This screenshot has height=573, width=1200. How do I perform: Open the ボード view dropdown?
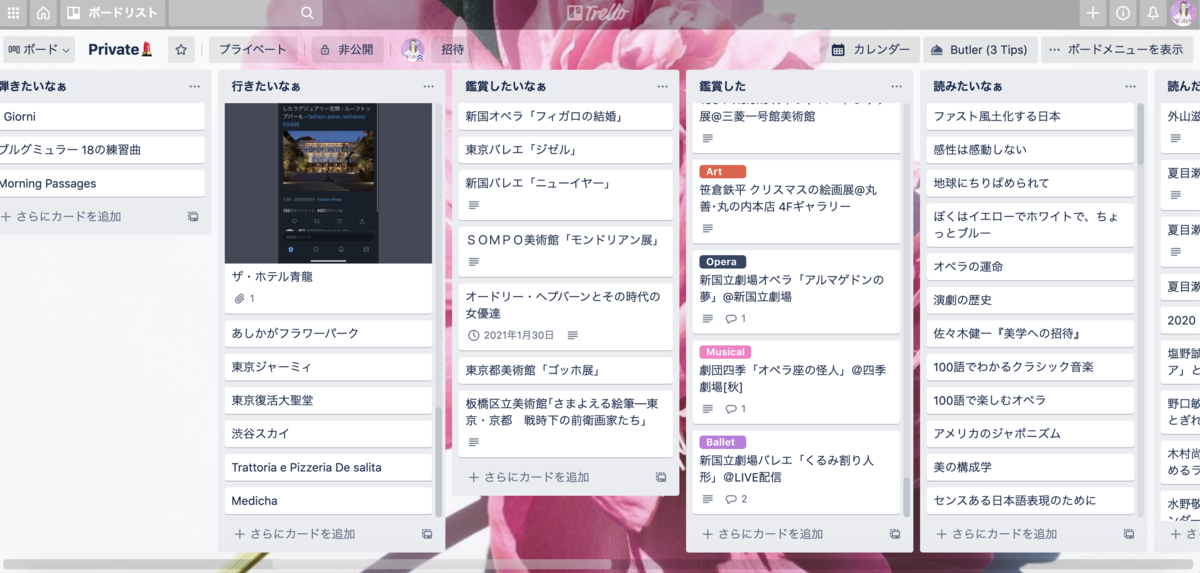coord(40,49)
